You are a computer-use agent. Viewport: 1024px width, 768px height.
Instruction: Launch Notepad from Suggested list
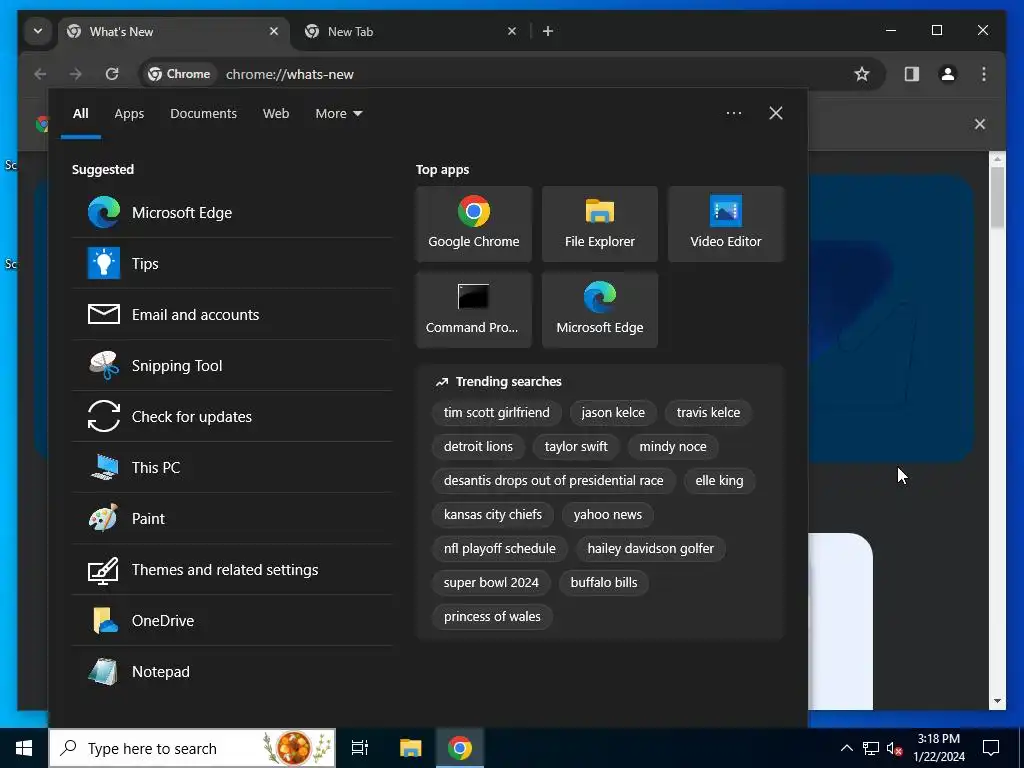[x=232, y=671]
